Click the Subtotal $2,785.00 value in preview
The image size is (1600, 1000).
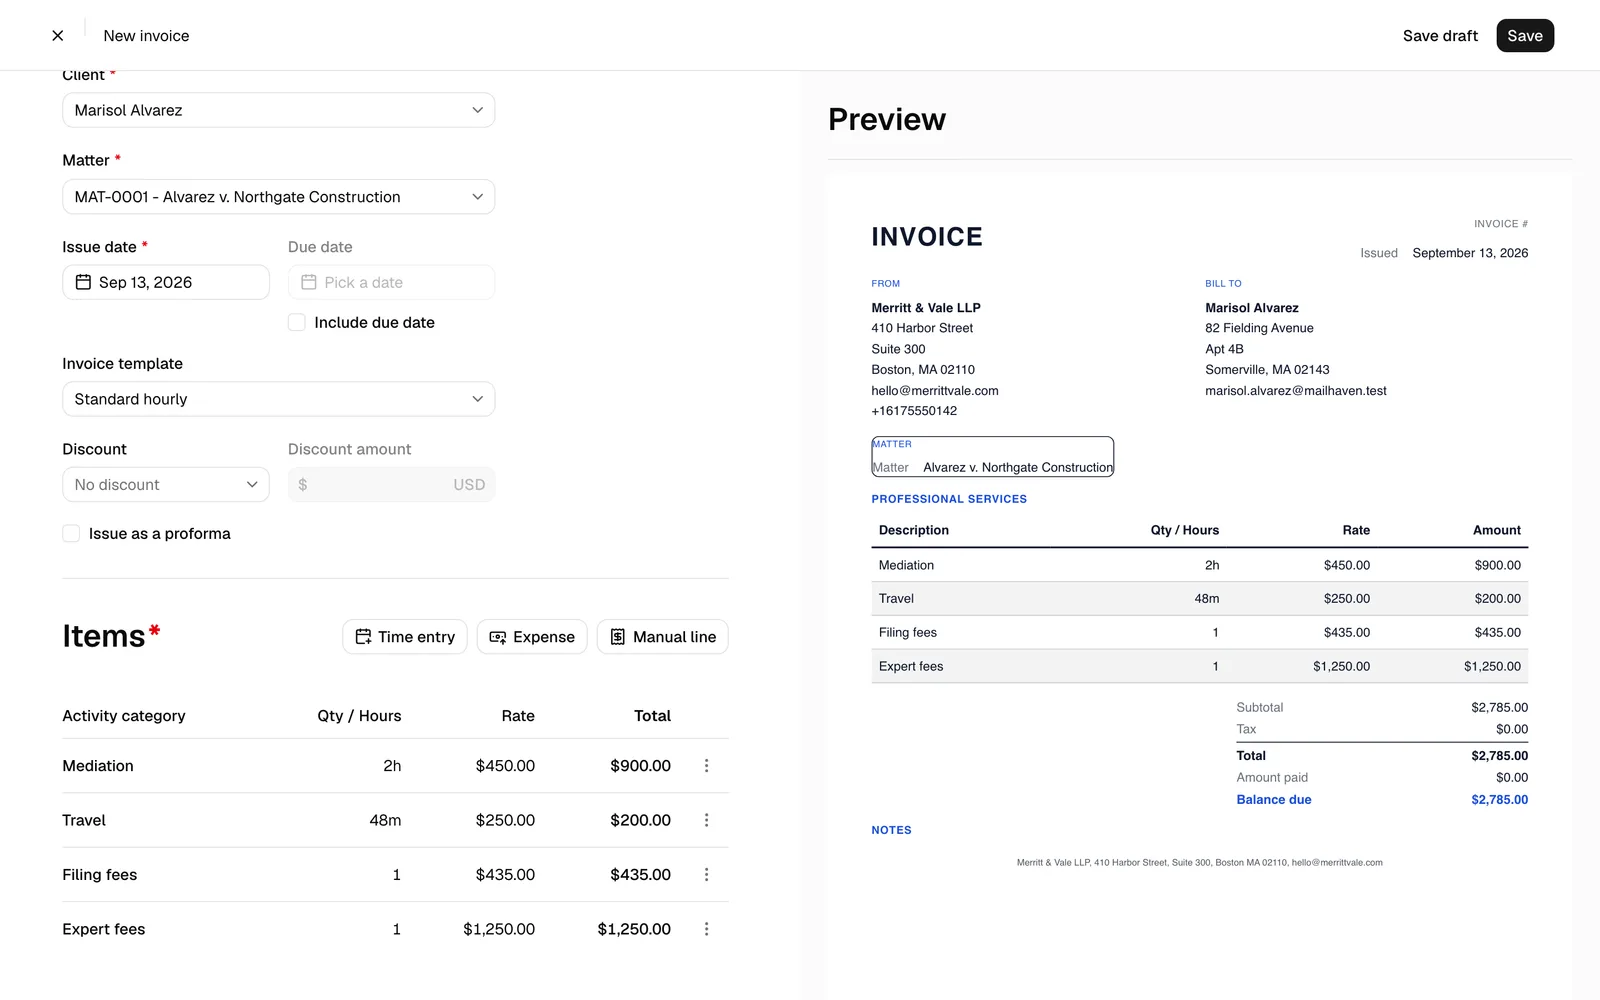coord(1499,708)
